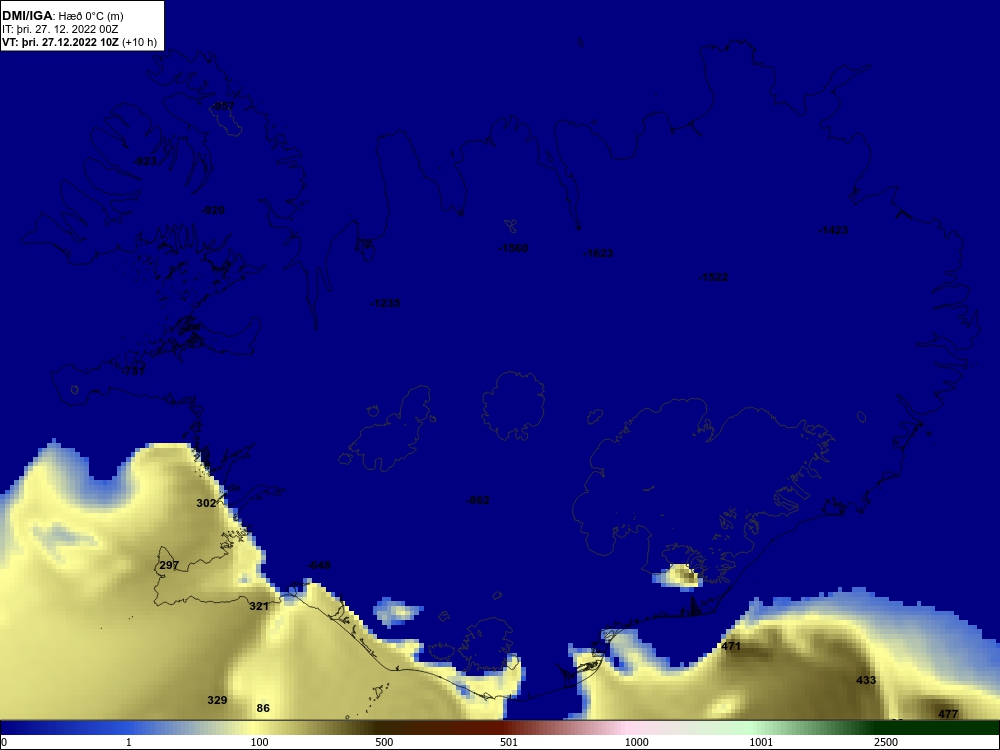Click the map value 477
The height and width of the screenshot is (750, 1000).
948,714
